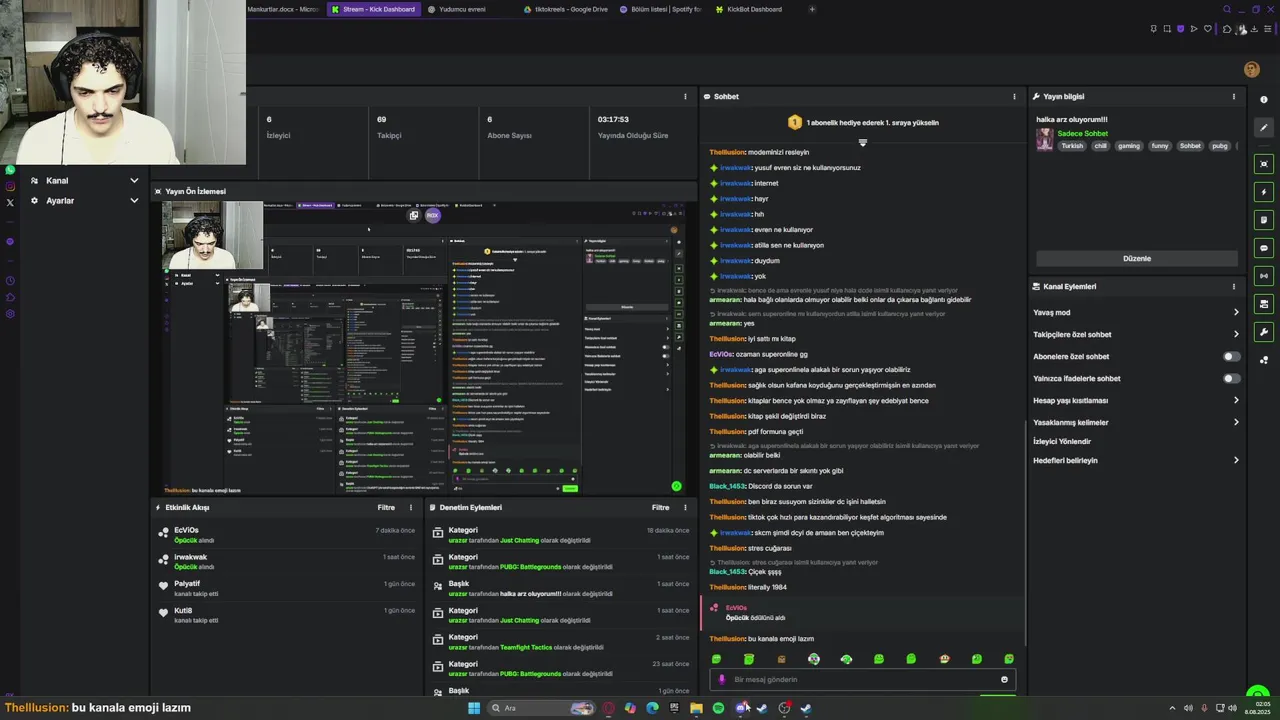1280x720 pixels.
Task: Switch to Bölüm listesi Spotify tab
Action: pyautogui.click(x=661, y=9)
